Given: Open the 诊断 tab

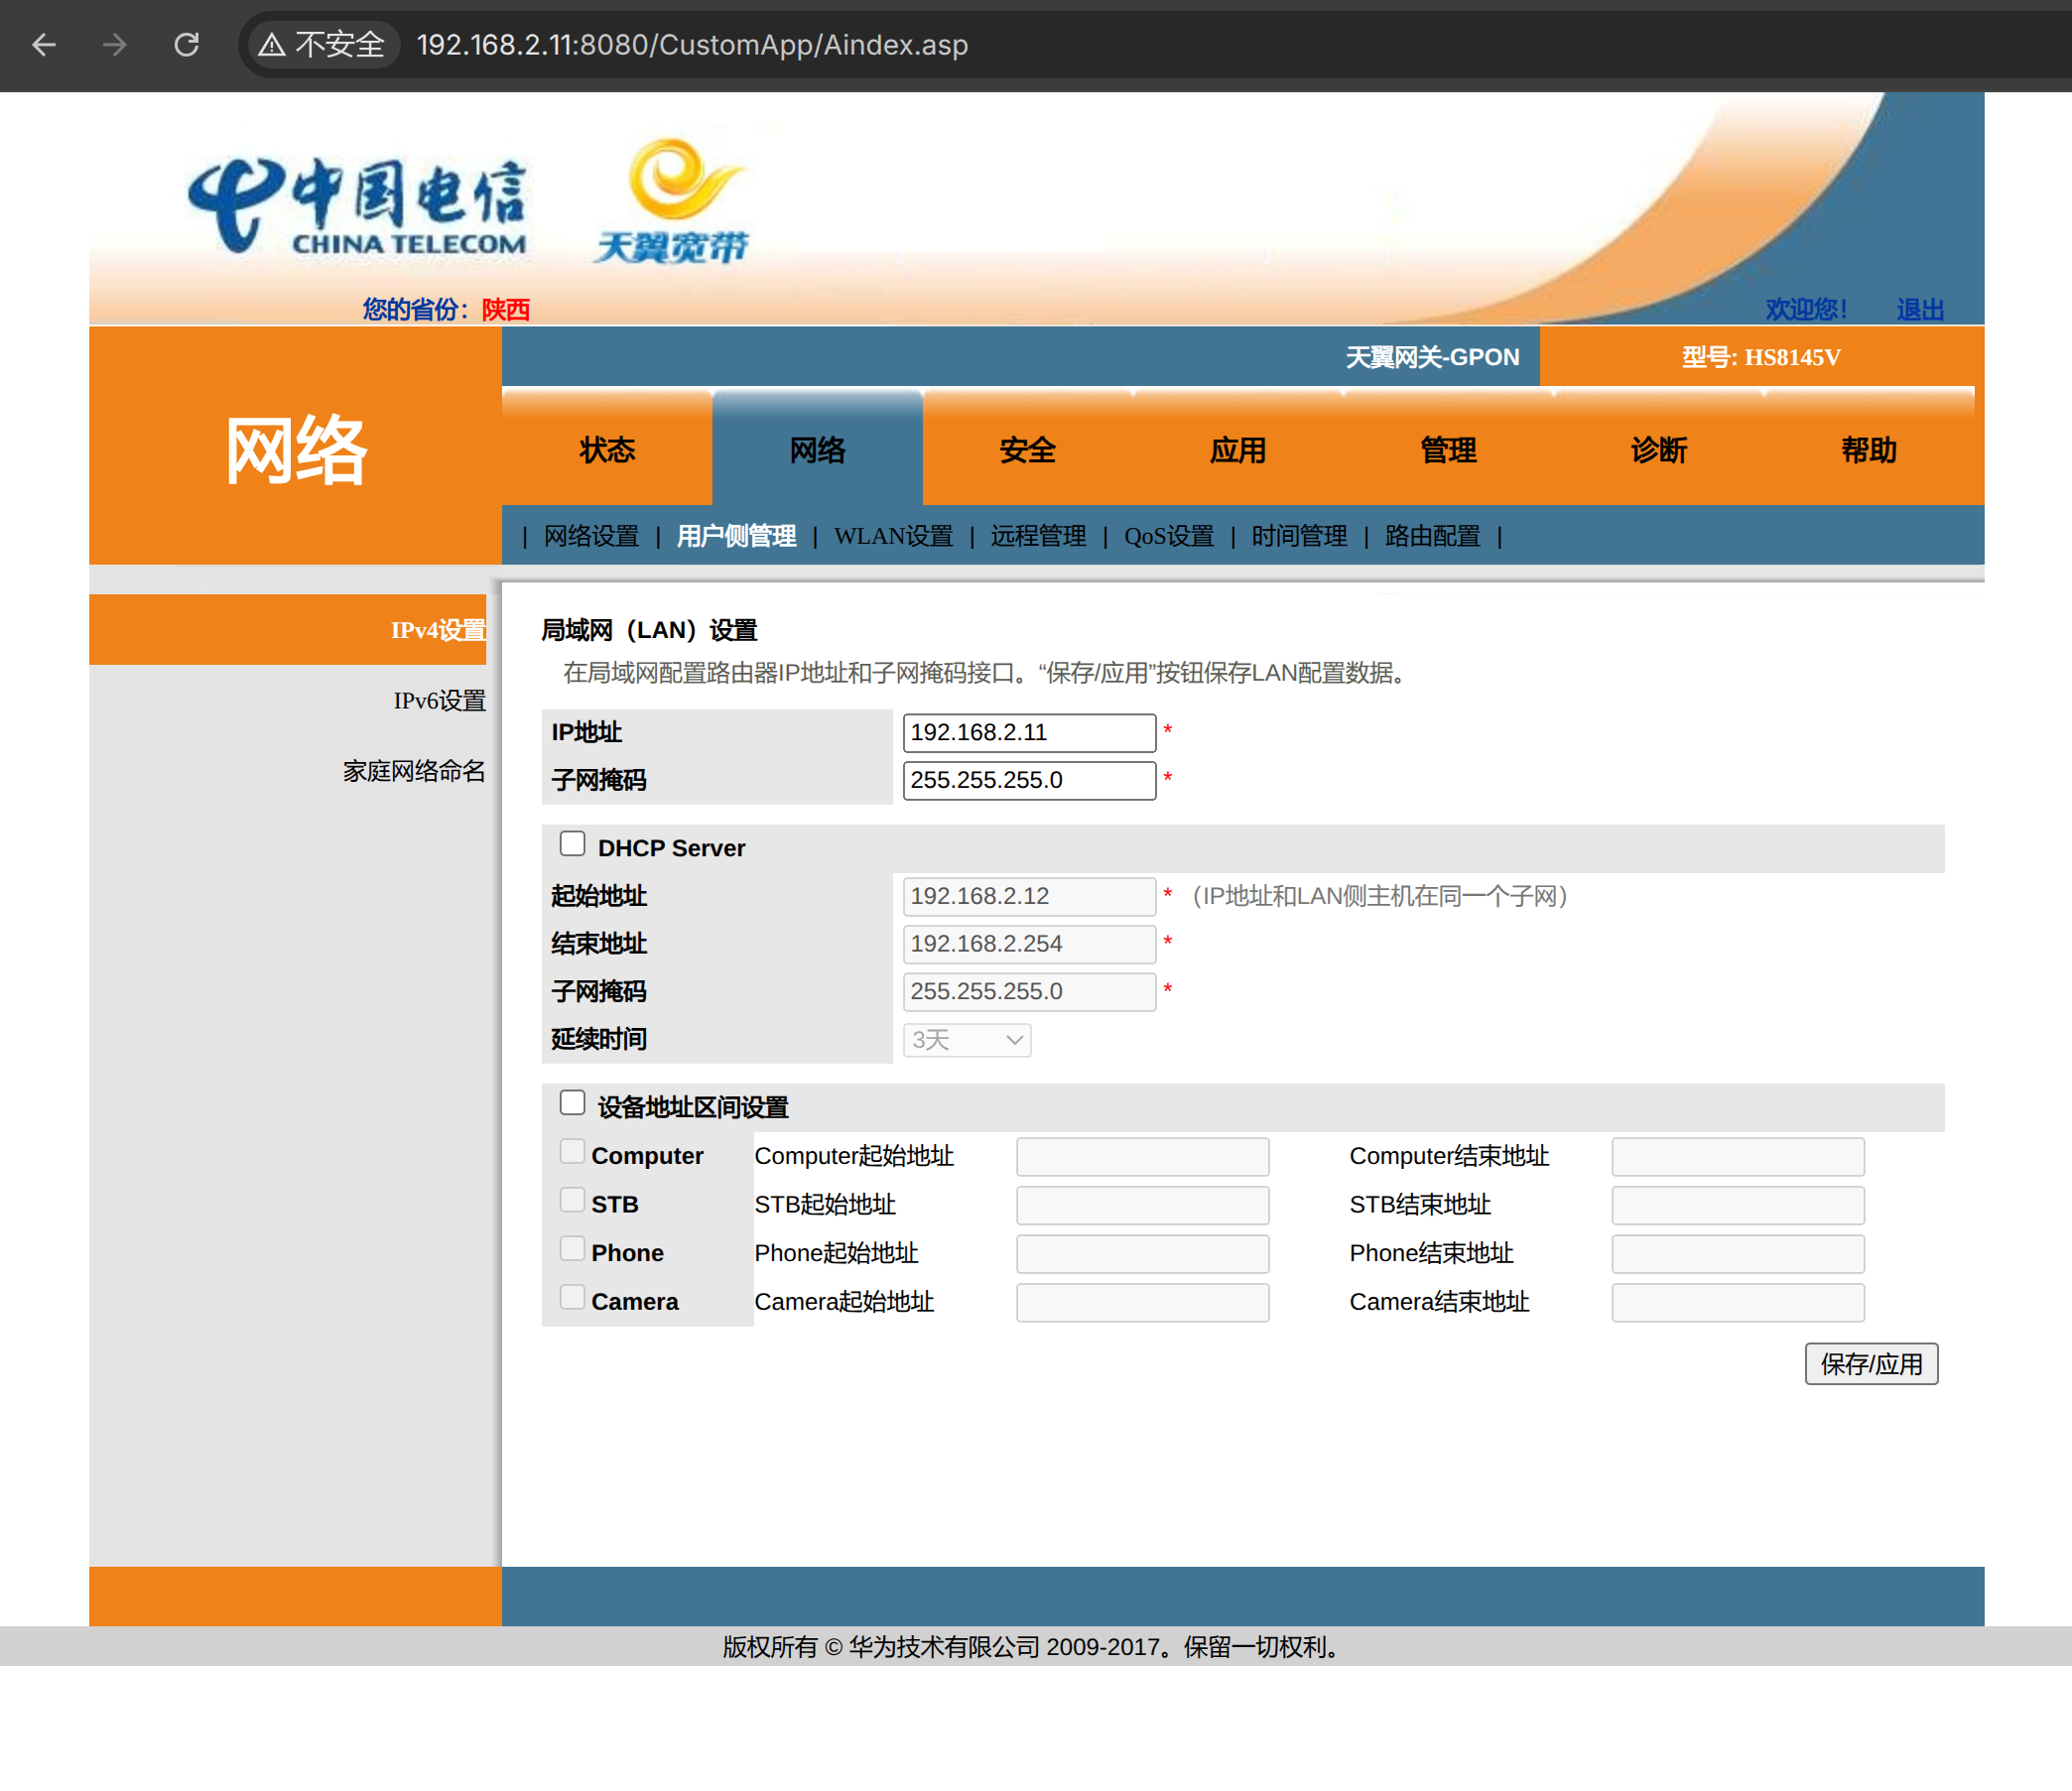Looking at the screenshot, I should (1658, 450).
